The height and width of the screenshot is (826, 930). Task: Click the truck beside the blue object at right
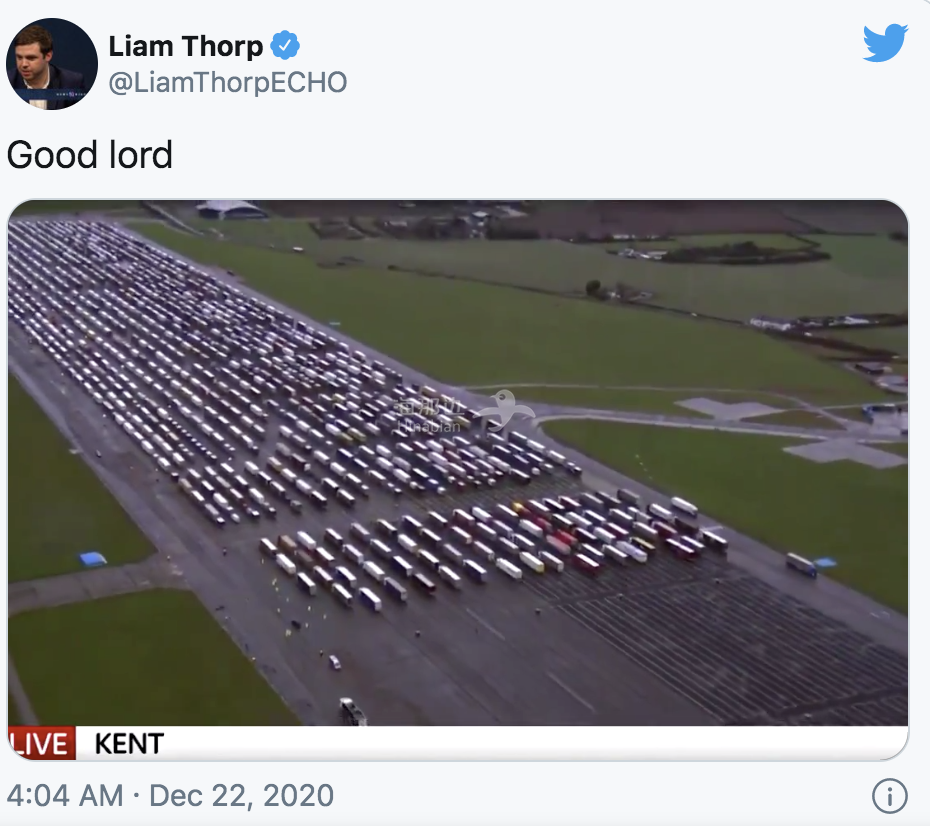(800, 564)
